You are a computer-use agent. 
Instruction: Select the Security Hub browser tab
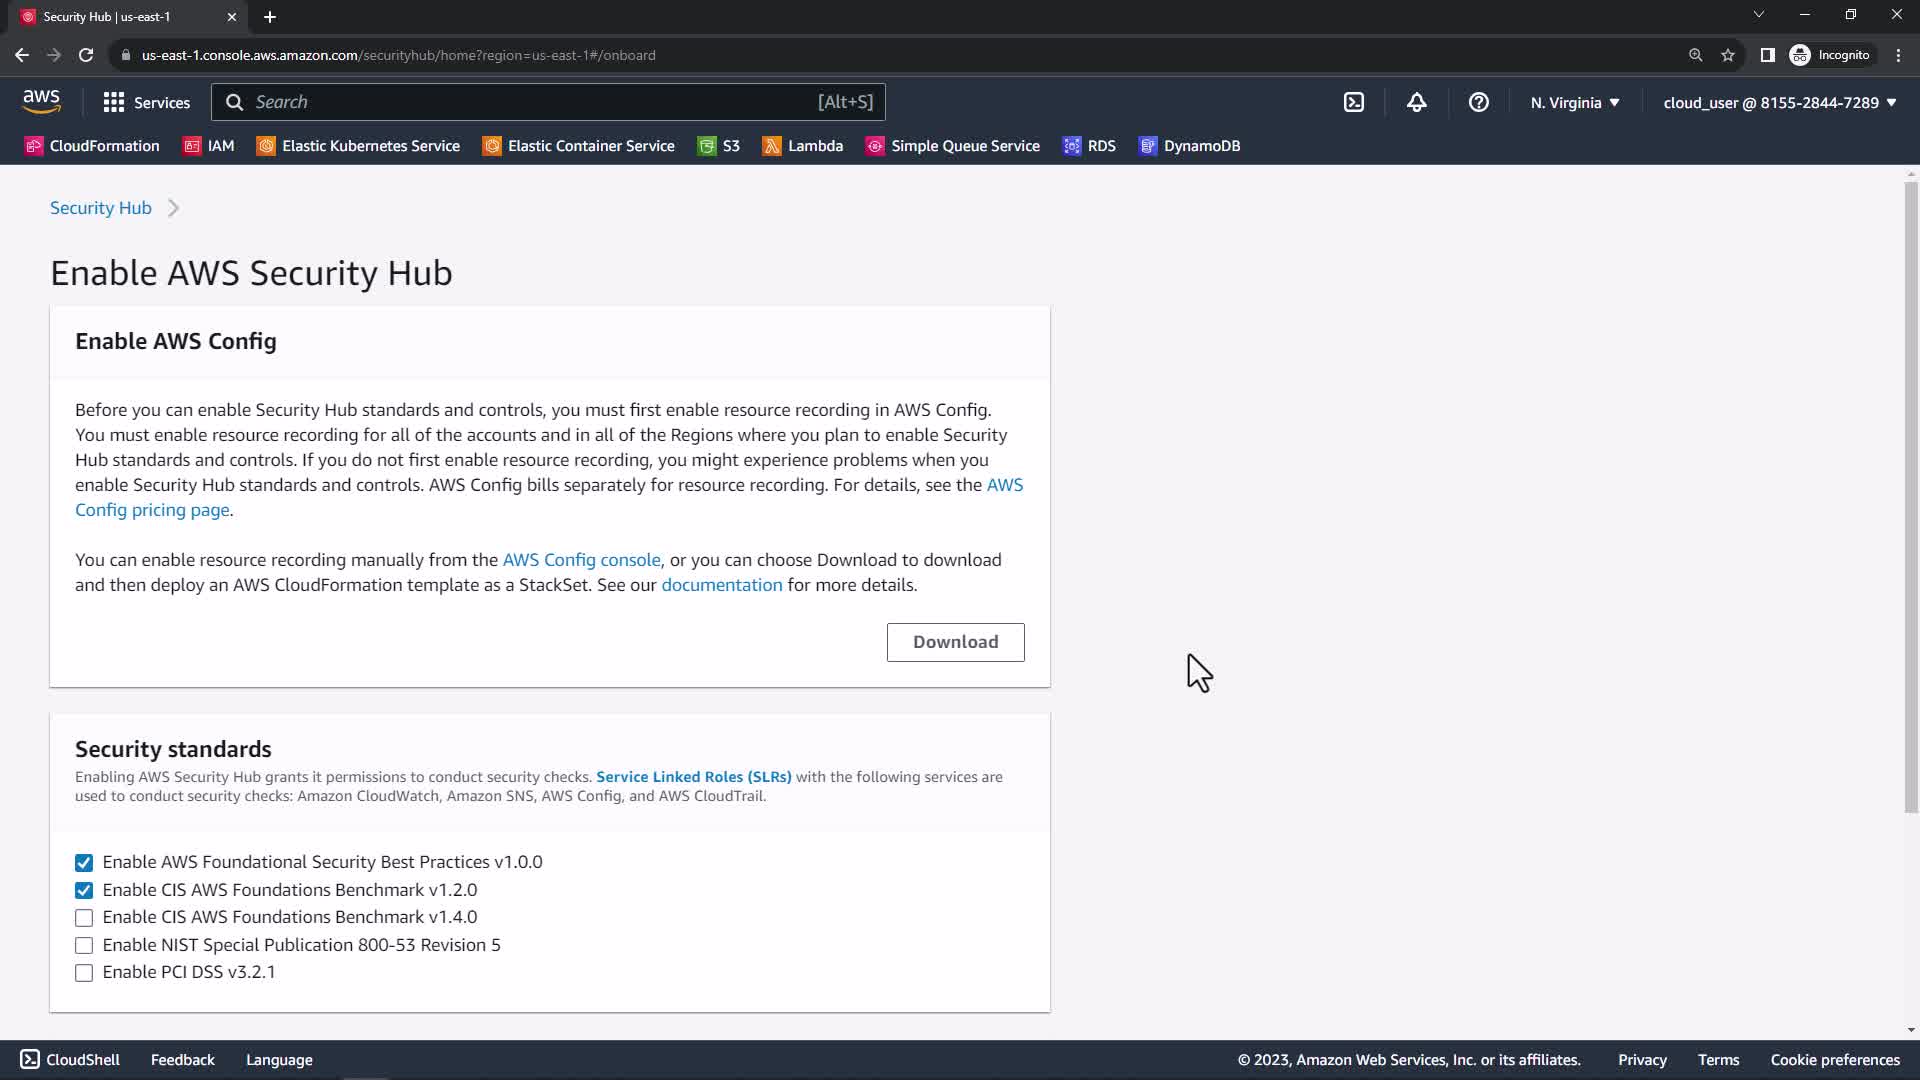pos(120,17)
